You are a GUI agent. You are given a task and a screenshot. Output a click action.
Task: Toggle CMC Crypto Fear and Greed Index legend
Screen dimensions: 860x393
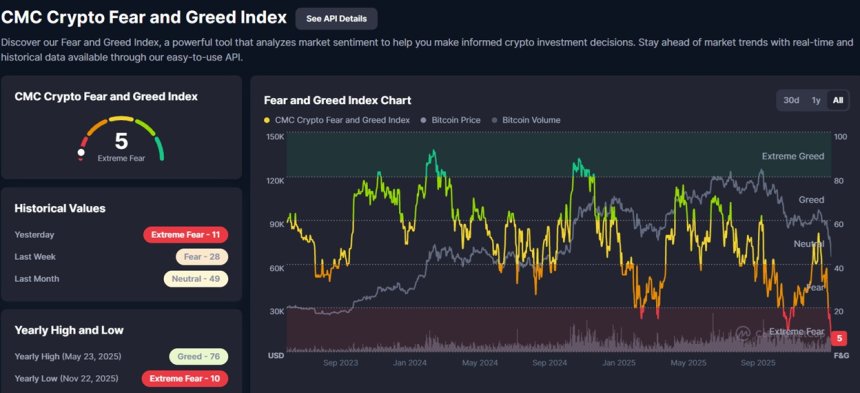tap(337, 120)
